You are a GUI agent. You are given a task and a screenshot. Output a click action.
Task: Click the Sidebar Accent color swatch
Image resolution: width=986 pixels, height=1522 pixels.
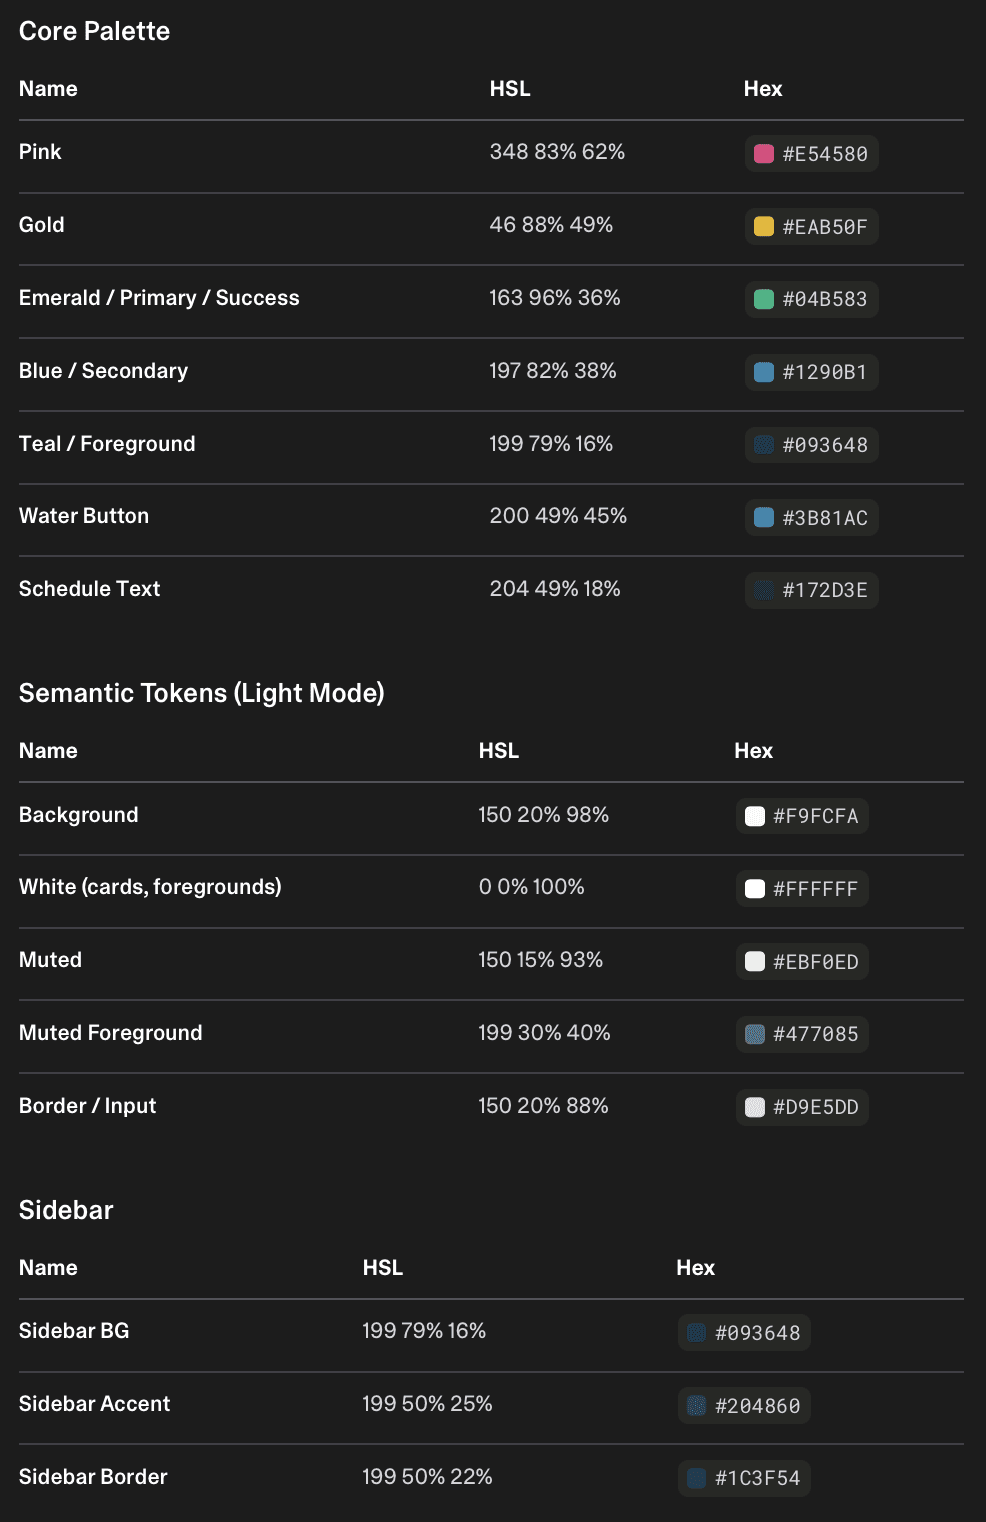tap(697, 1406)
